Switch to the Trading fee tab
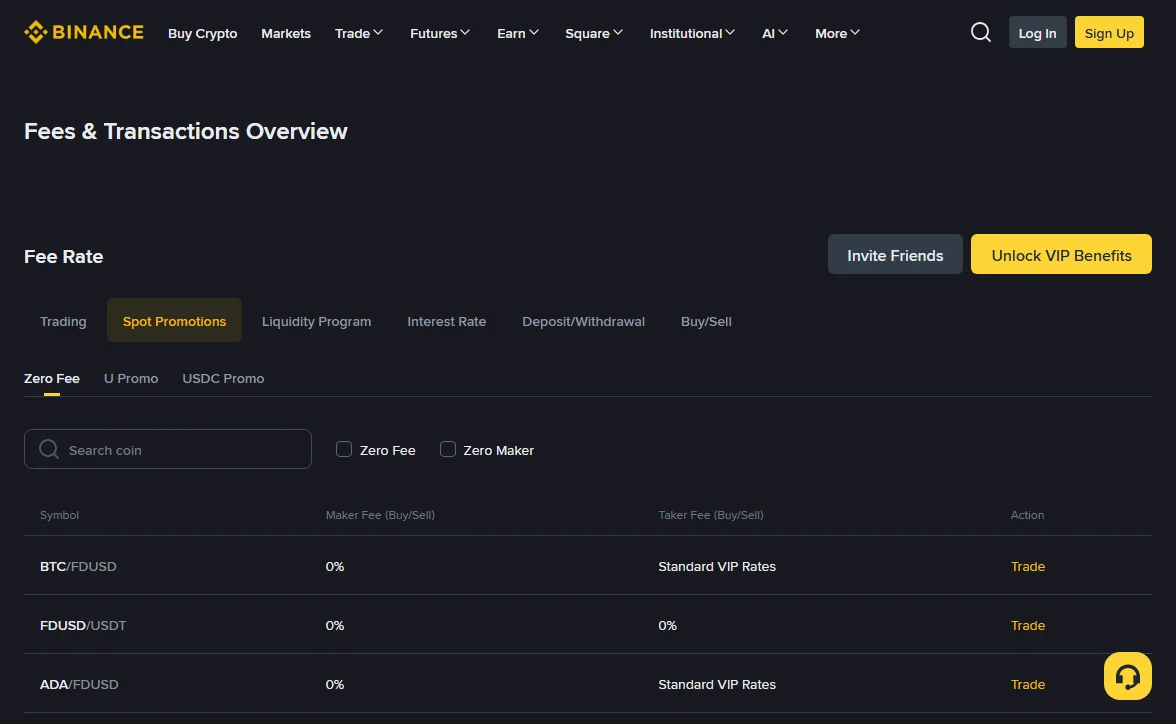This screenshot has height=724, width=1176. pyautogui.click(x=63, y=321)
